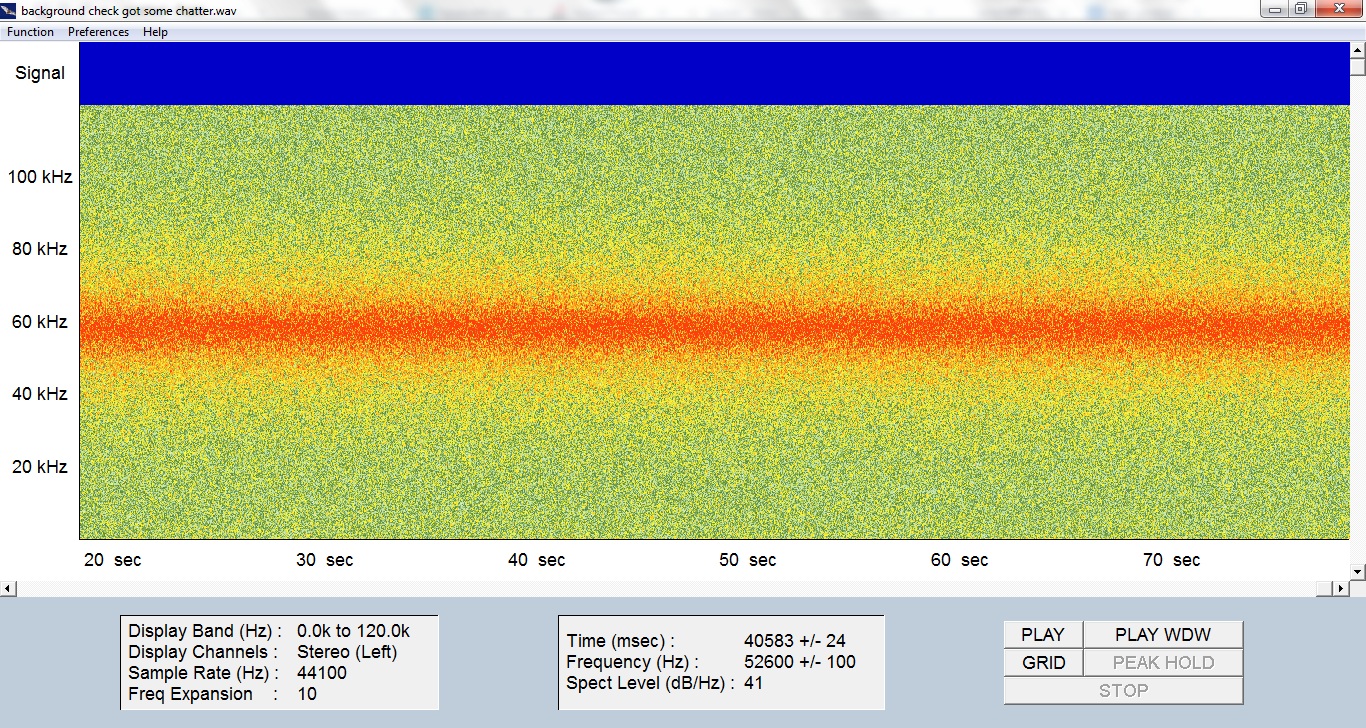Click the horizontal scrollbar right arrow

click(x=1341, y=589)
